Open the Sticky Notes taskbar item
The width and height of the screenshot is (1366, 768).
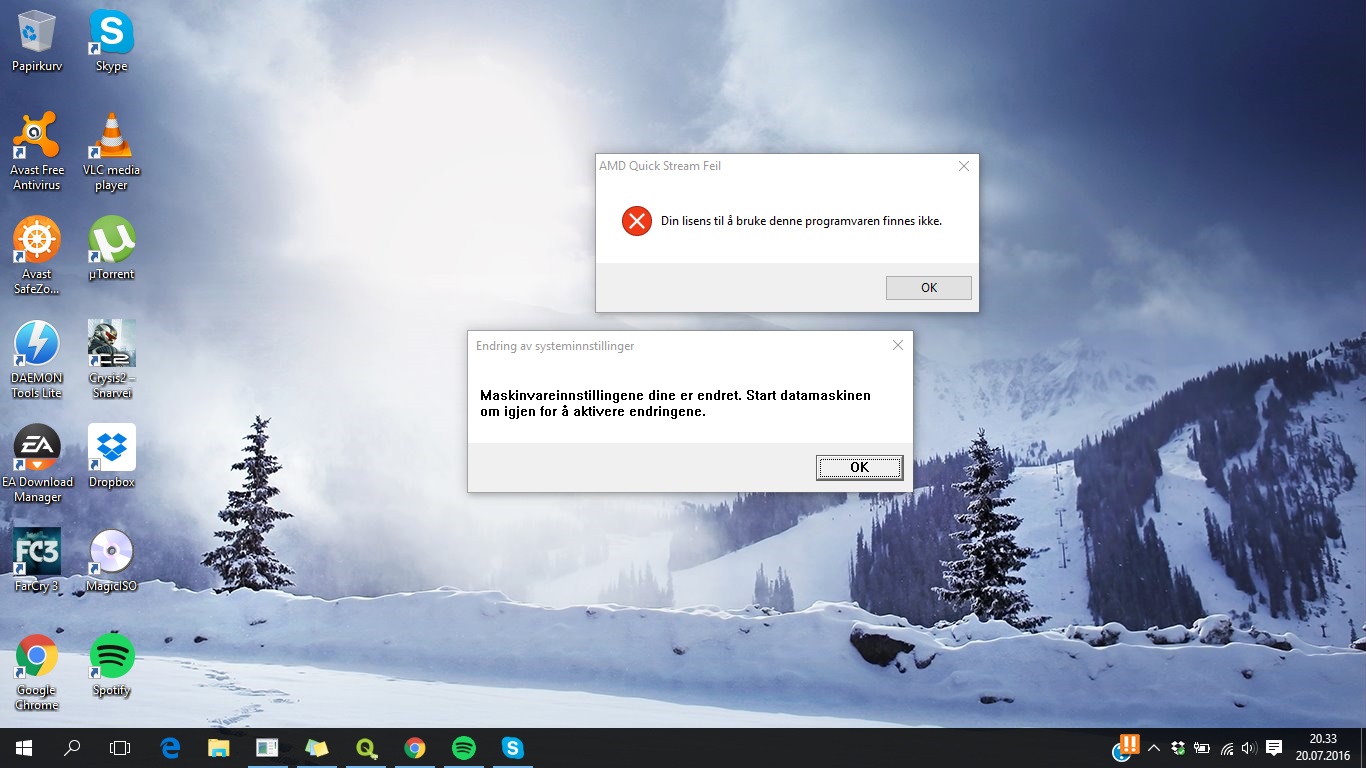click(316, 748)
